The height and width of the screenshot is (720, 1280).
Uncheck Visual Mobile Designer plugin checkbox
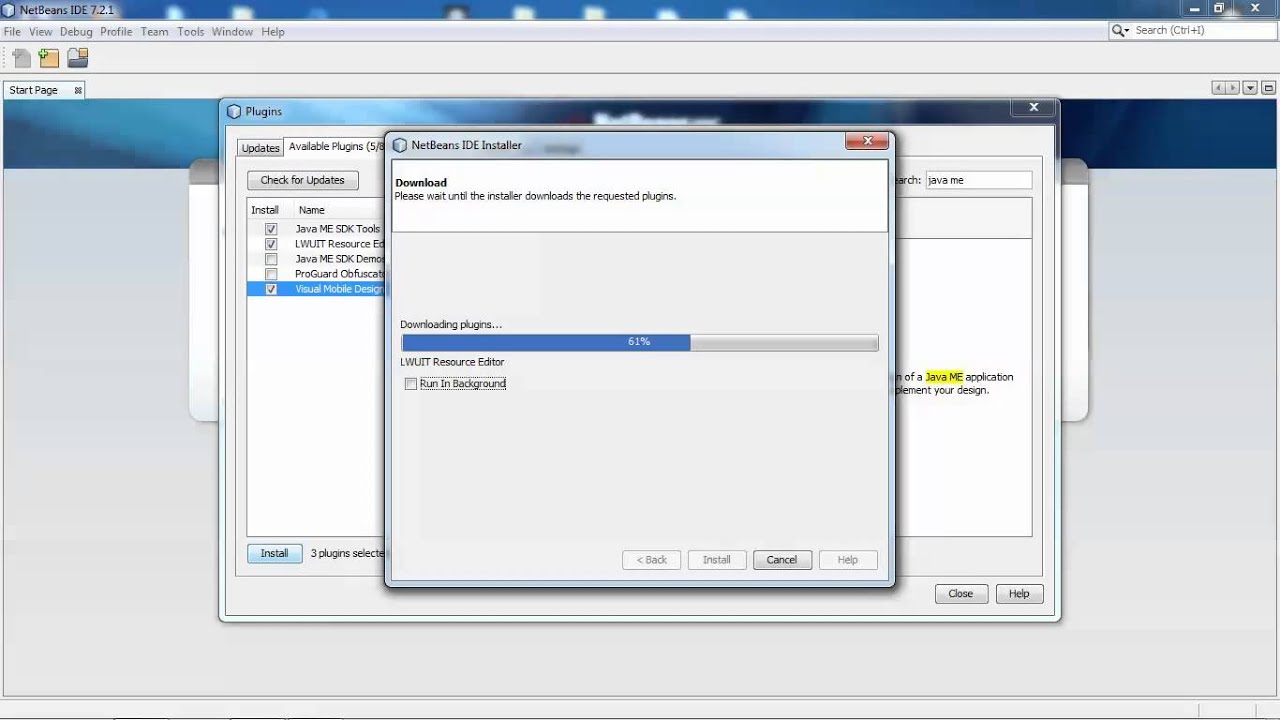[271, 289]
